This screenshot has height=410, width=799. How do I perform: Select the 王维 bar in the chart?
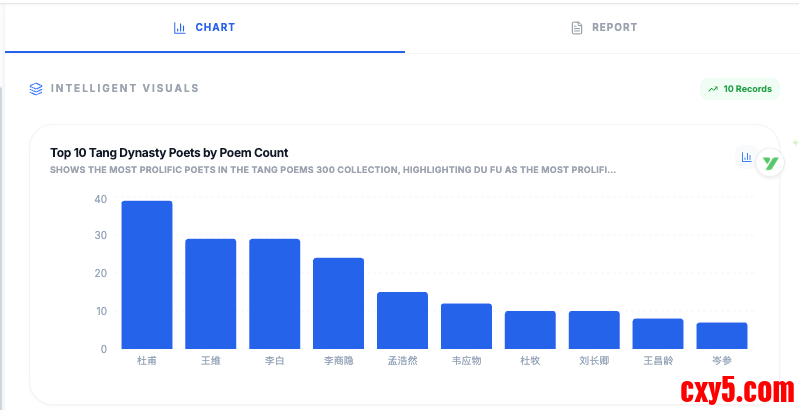[x=211, y=294]
